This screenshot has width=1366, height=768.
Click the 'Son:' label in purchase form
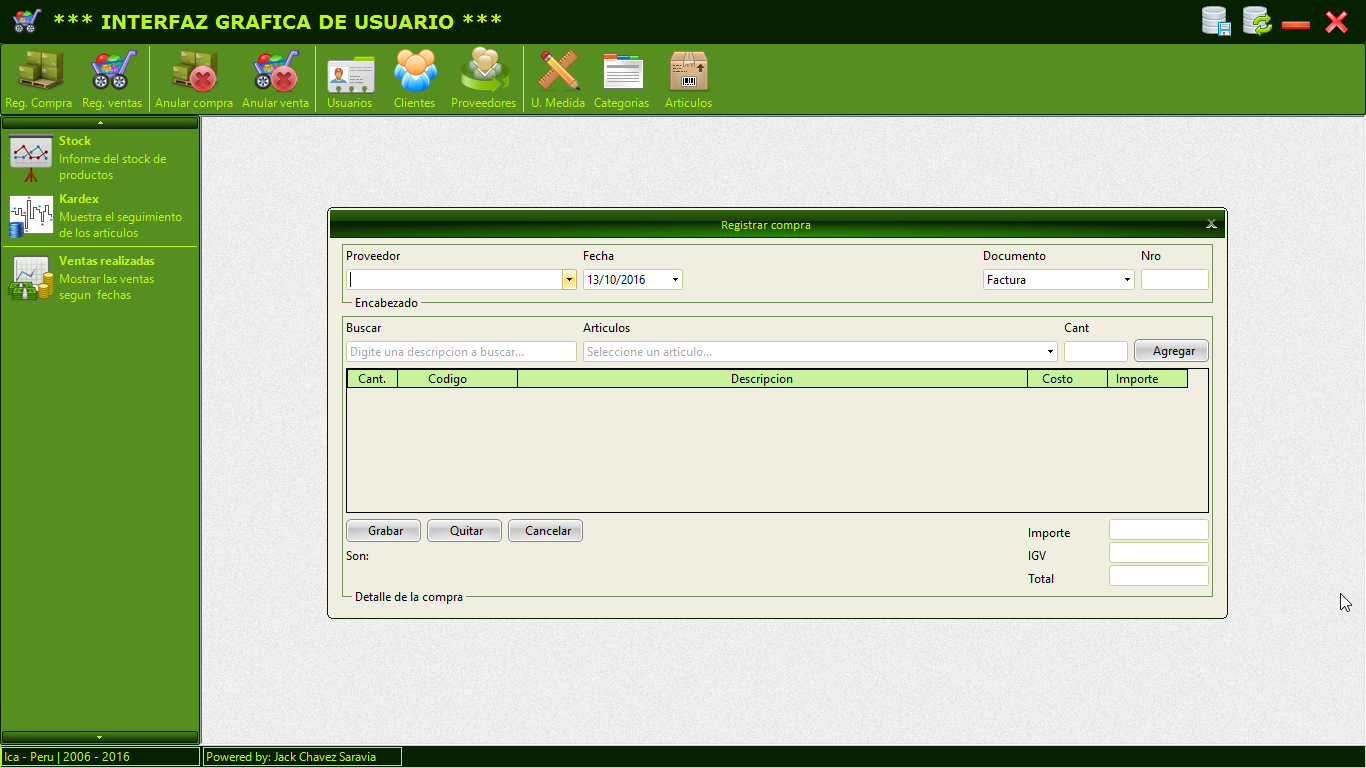coord(357,556)
